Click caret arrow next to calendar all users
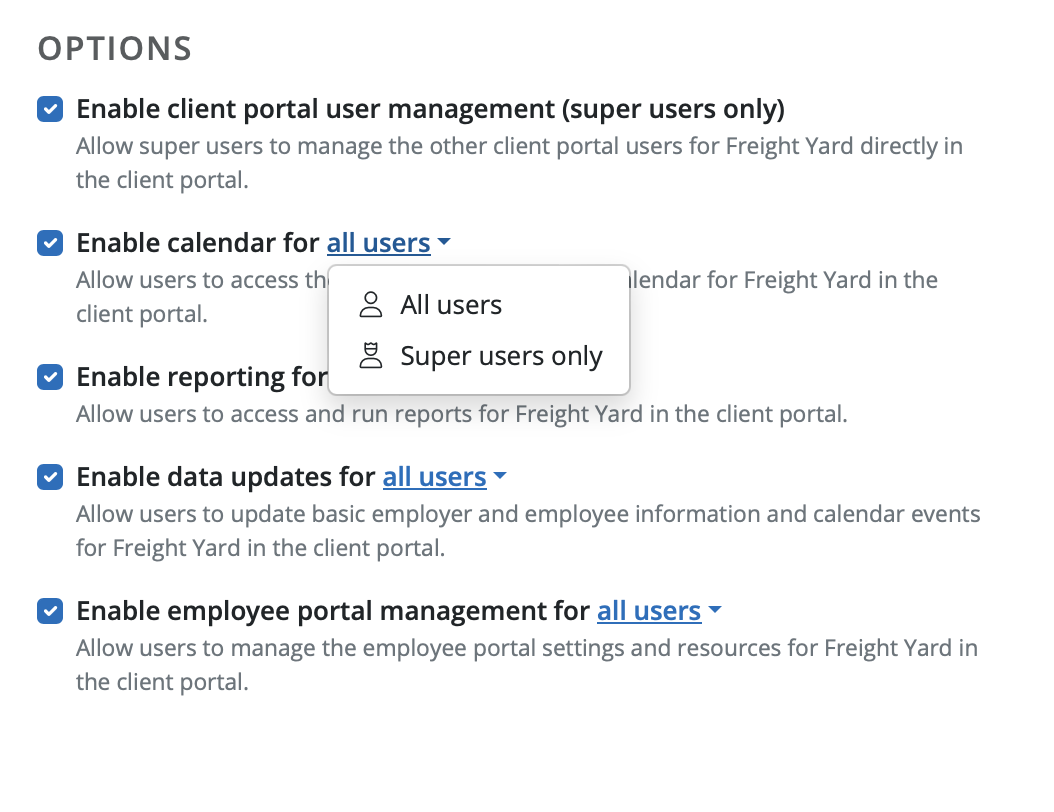Viewport: 1054px width, 812px height. pos(445,243)
